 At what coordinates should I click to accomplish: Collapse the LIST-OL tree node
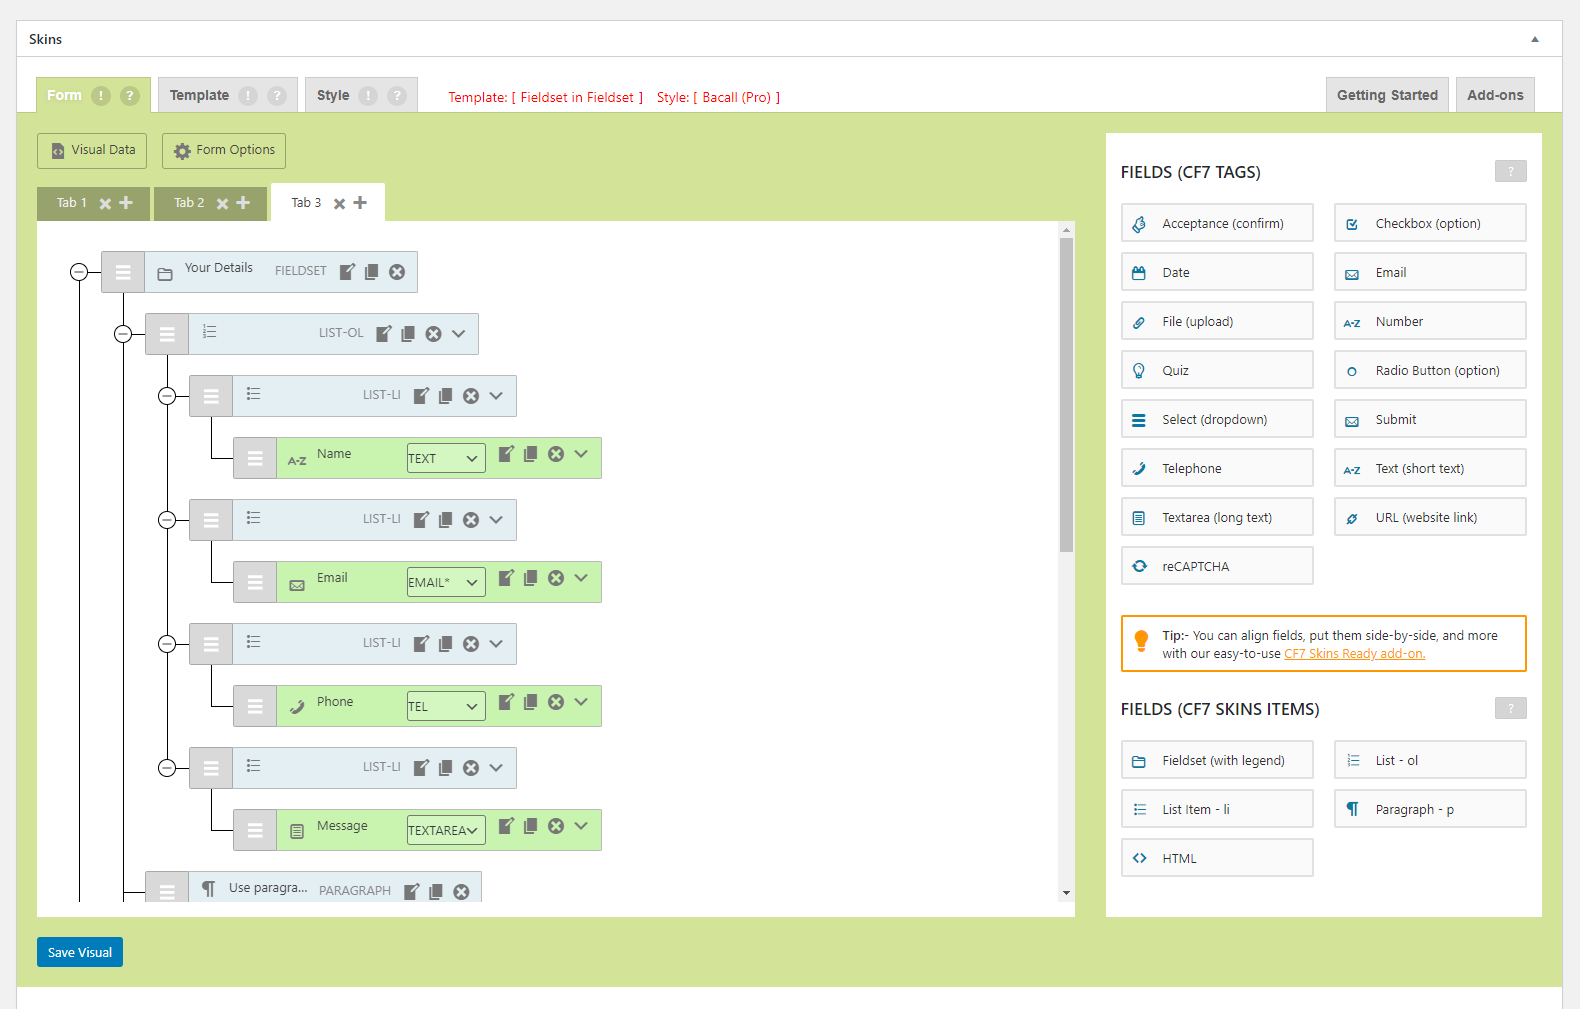coord(123,334)
